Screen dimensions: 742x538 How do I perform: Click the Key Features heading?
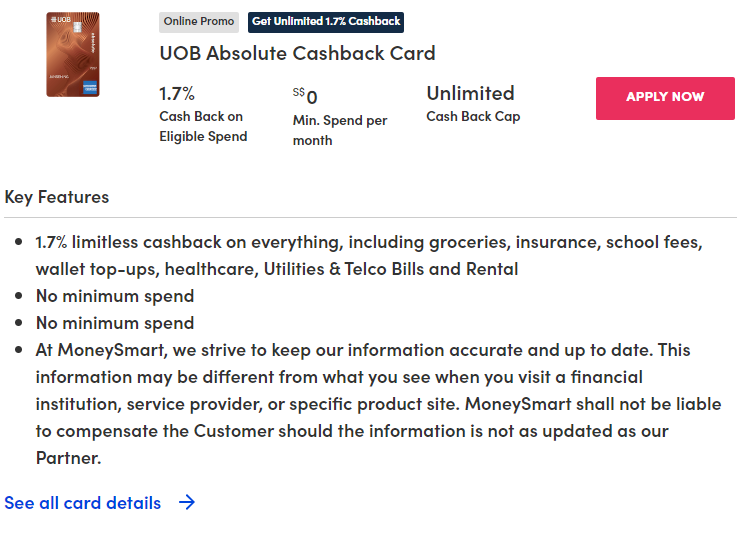(x=57, y=196)
